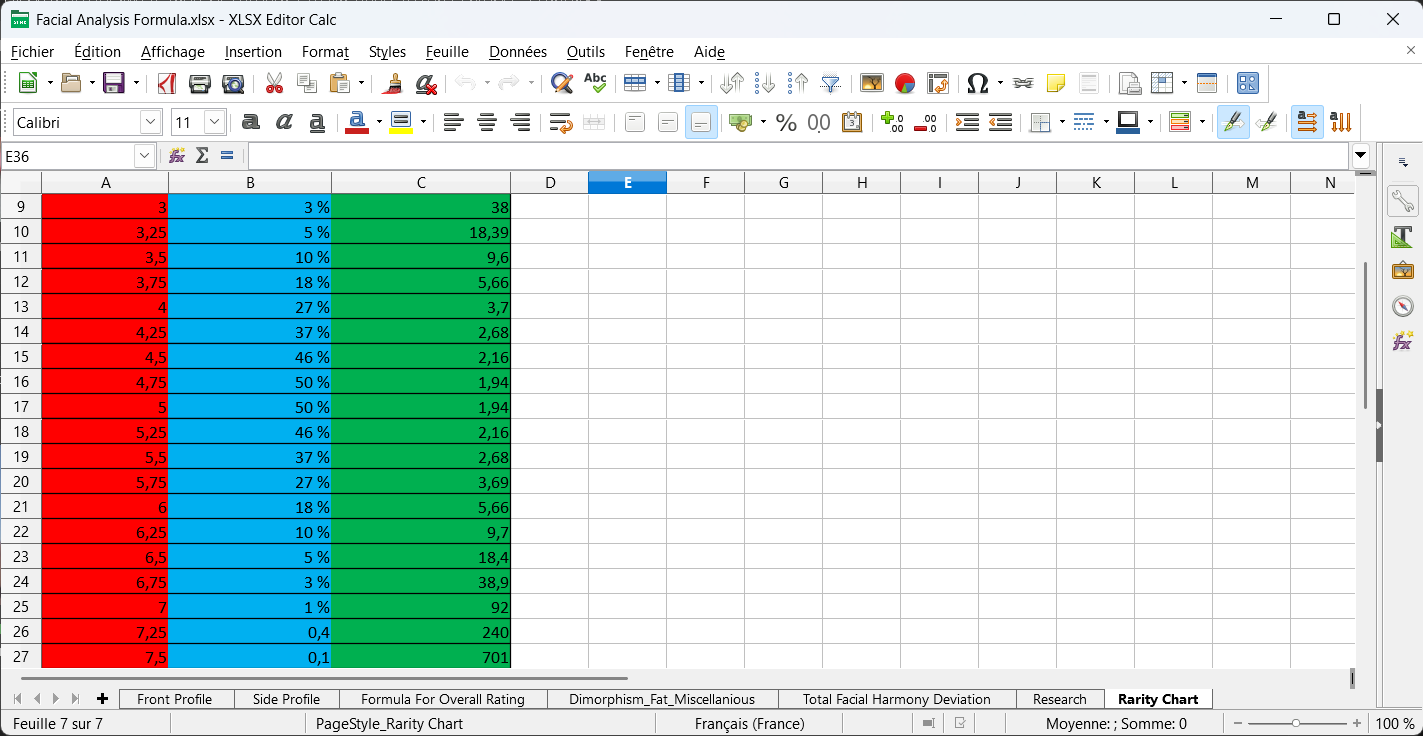
Task: Toggle Center Vertically alignment
Action: pos(668,122)
